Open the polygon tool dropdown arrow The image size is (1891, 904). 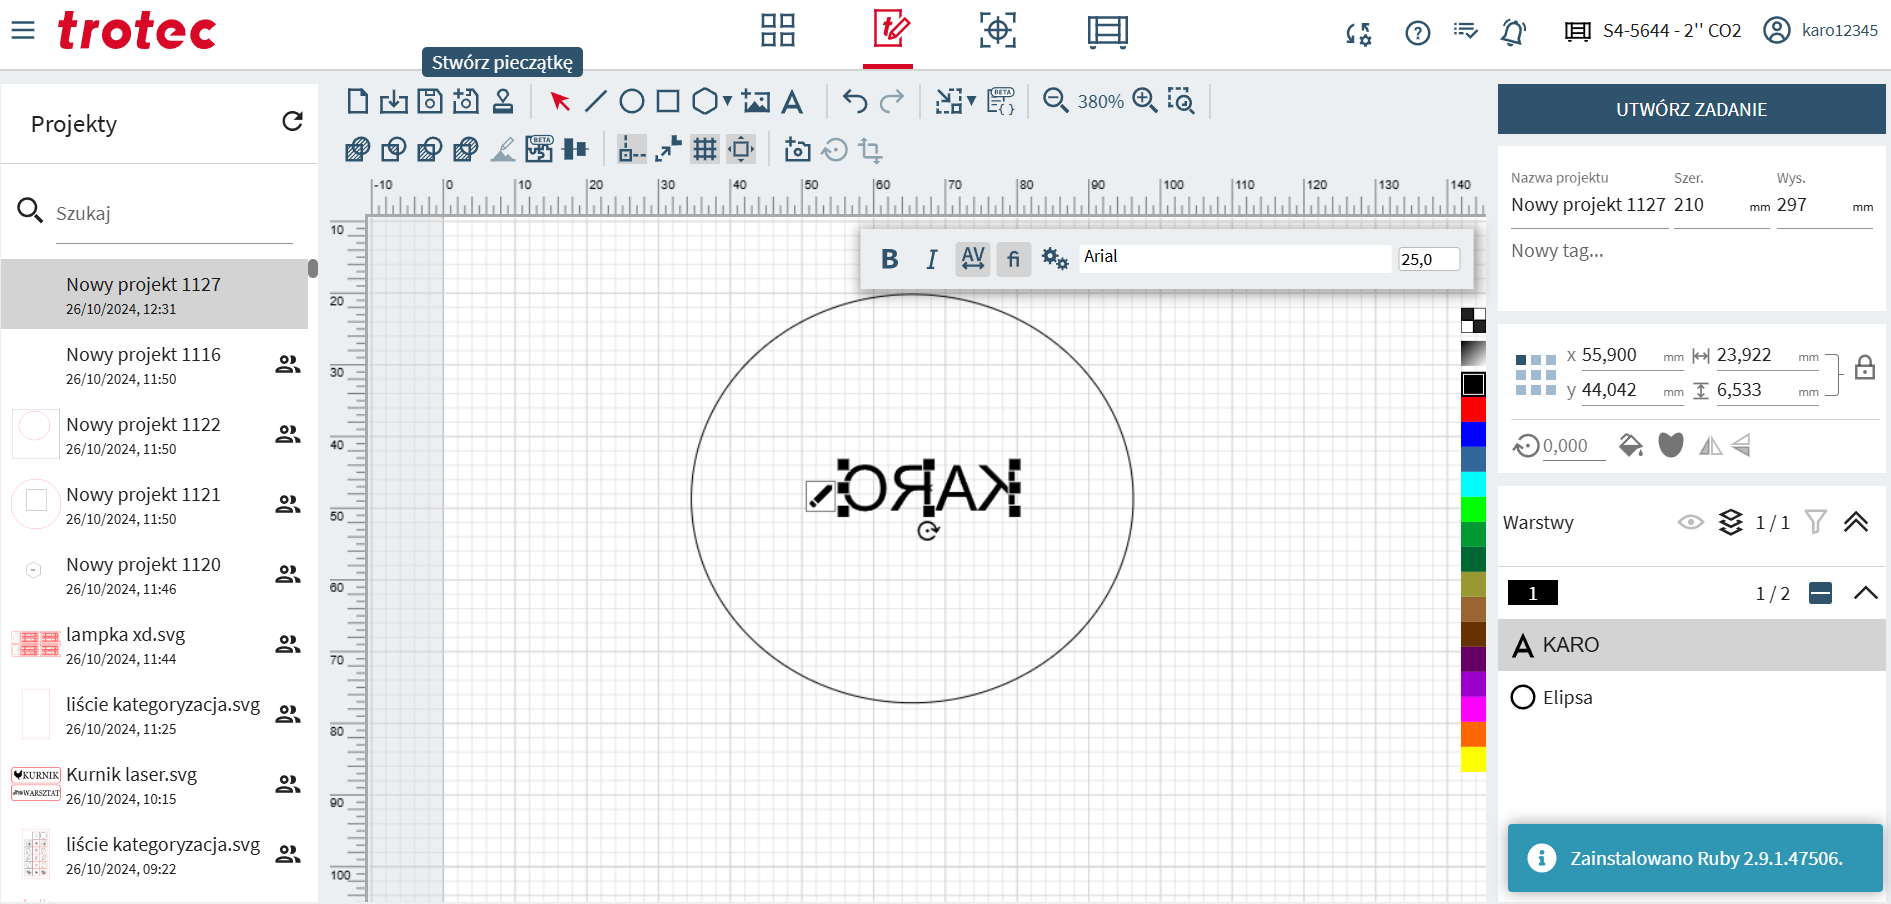(x=727, y=101)
